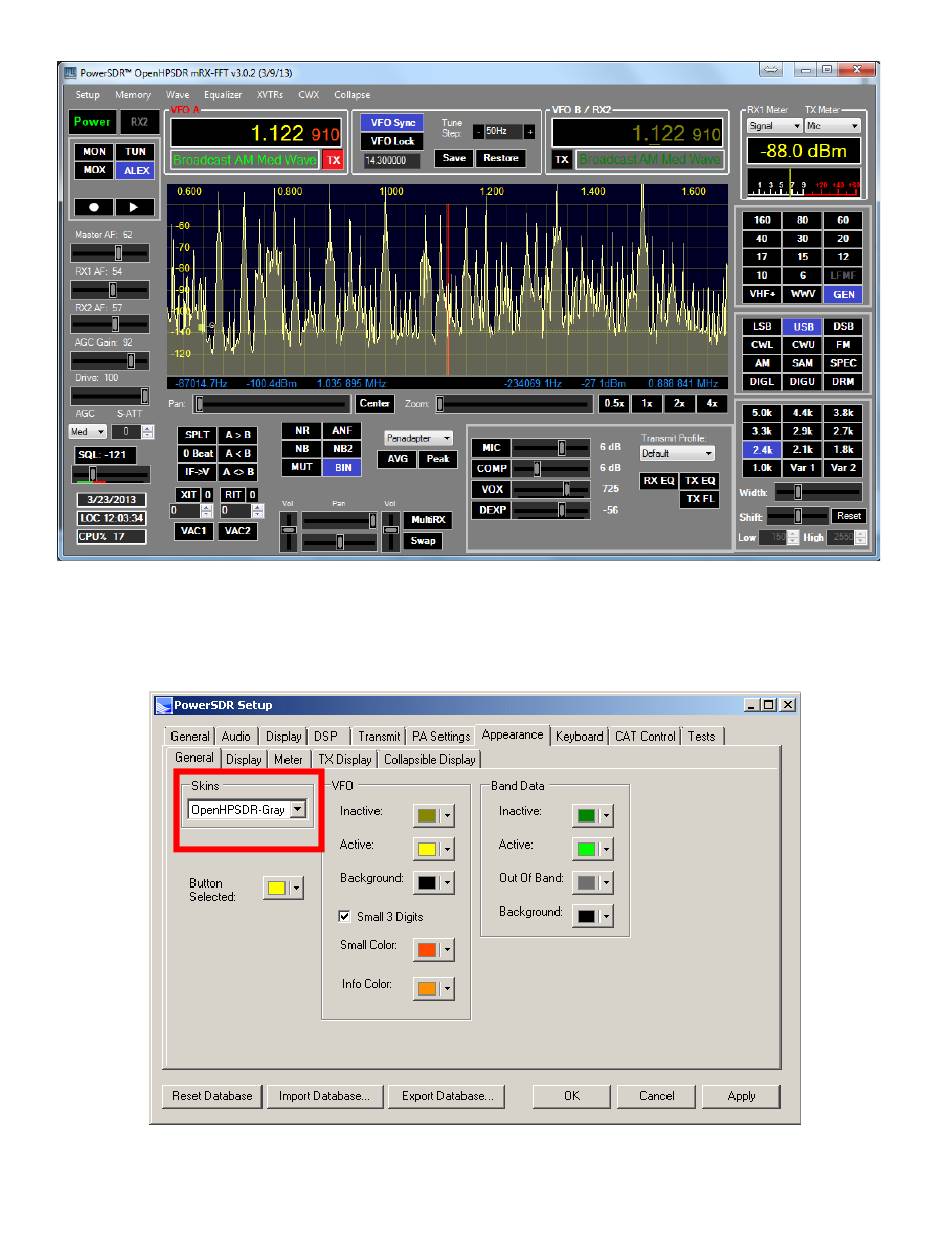
Task: Open the VFO Active color dropdown
Action: [447, 849]
